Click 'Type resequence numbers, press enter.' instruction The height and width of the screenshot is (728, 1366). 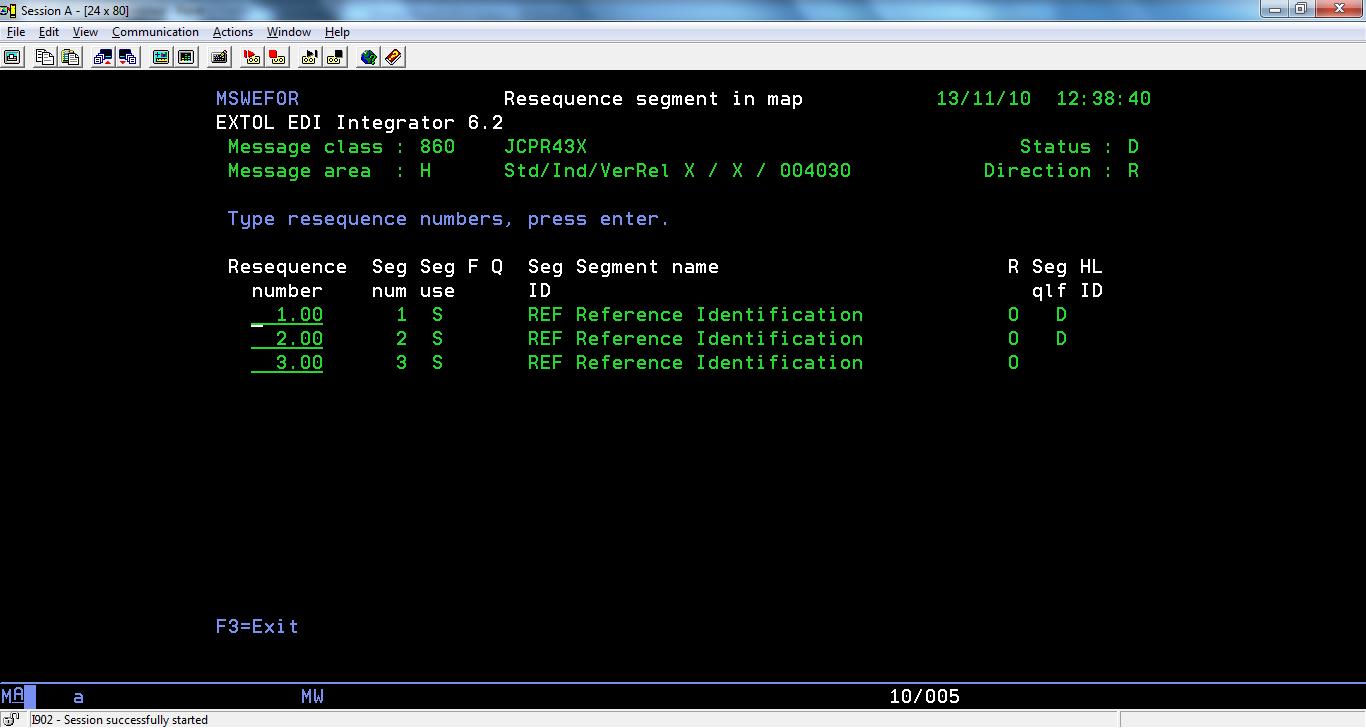pos(448,219)
